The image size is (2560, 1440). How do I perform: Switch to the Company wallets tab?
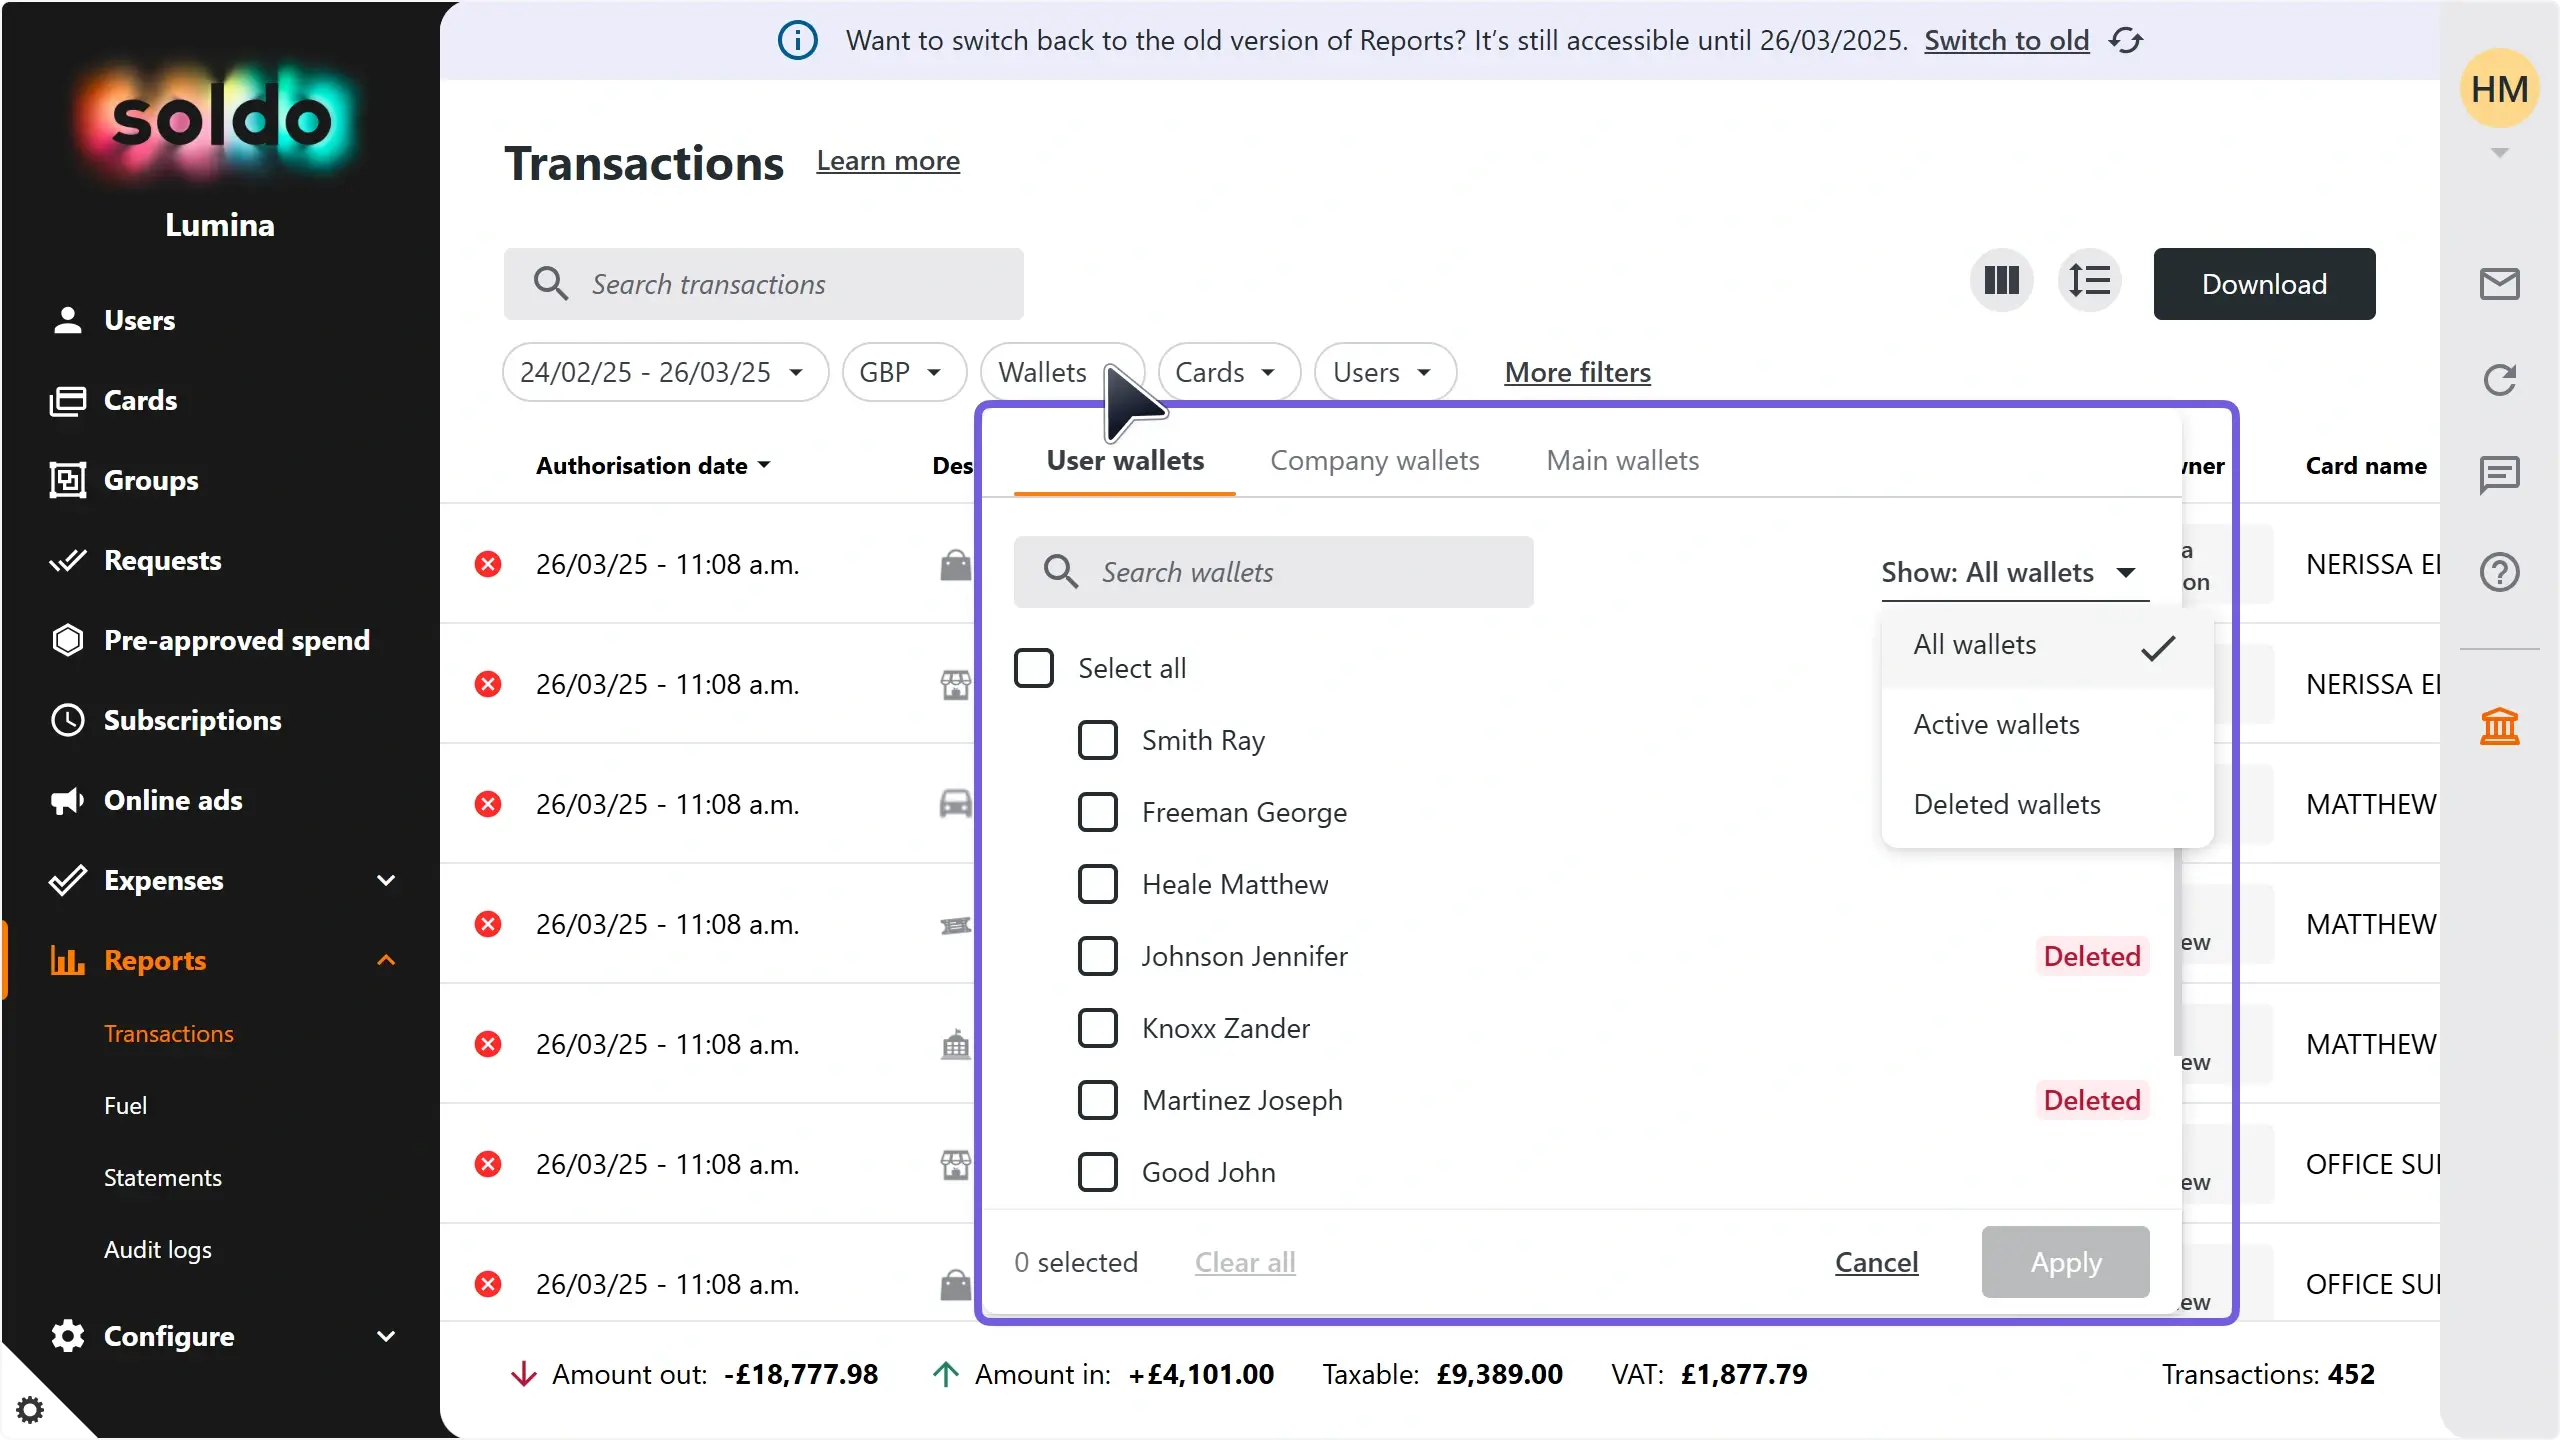1375,460
